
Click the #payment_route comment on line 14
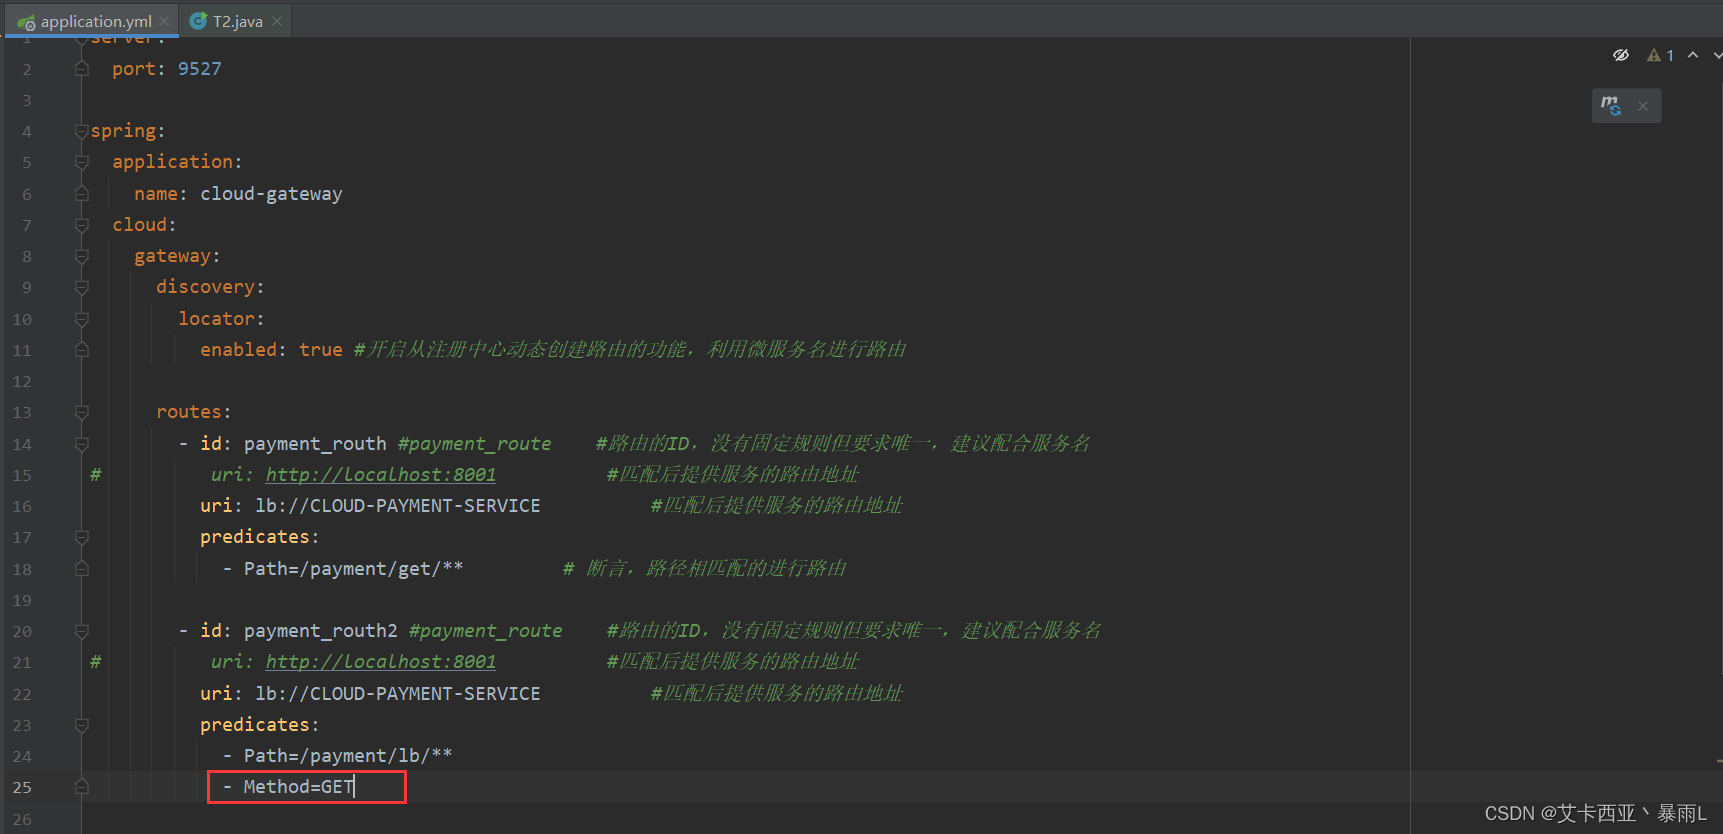(474, 444)
